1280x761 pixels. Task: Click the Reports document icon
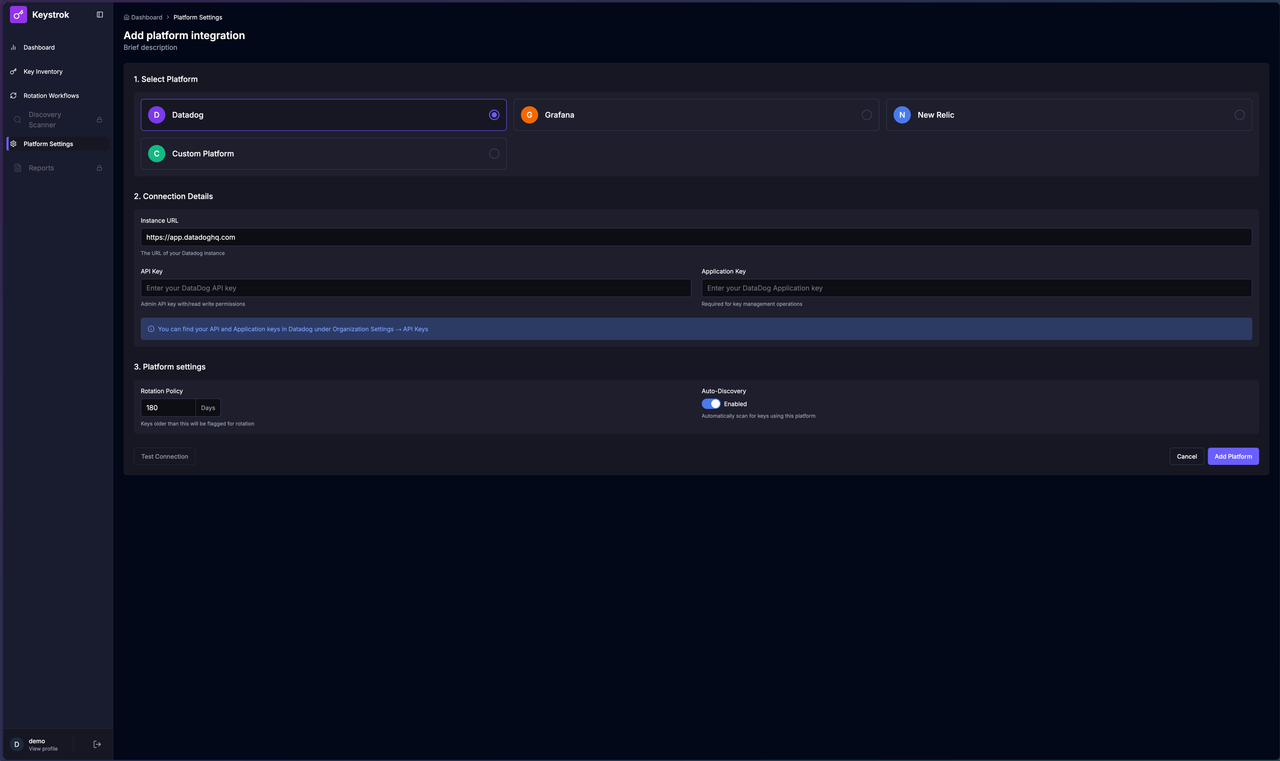point(18,168)
